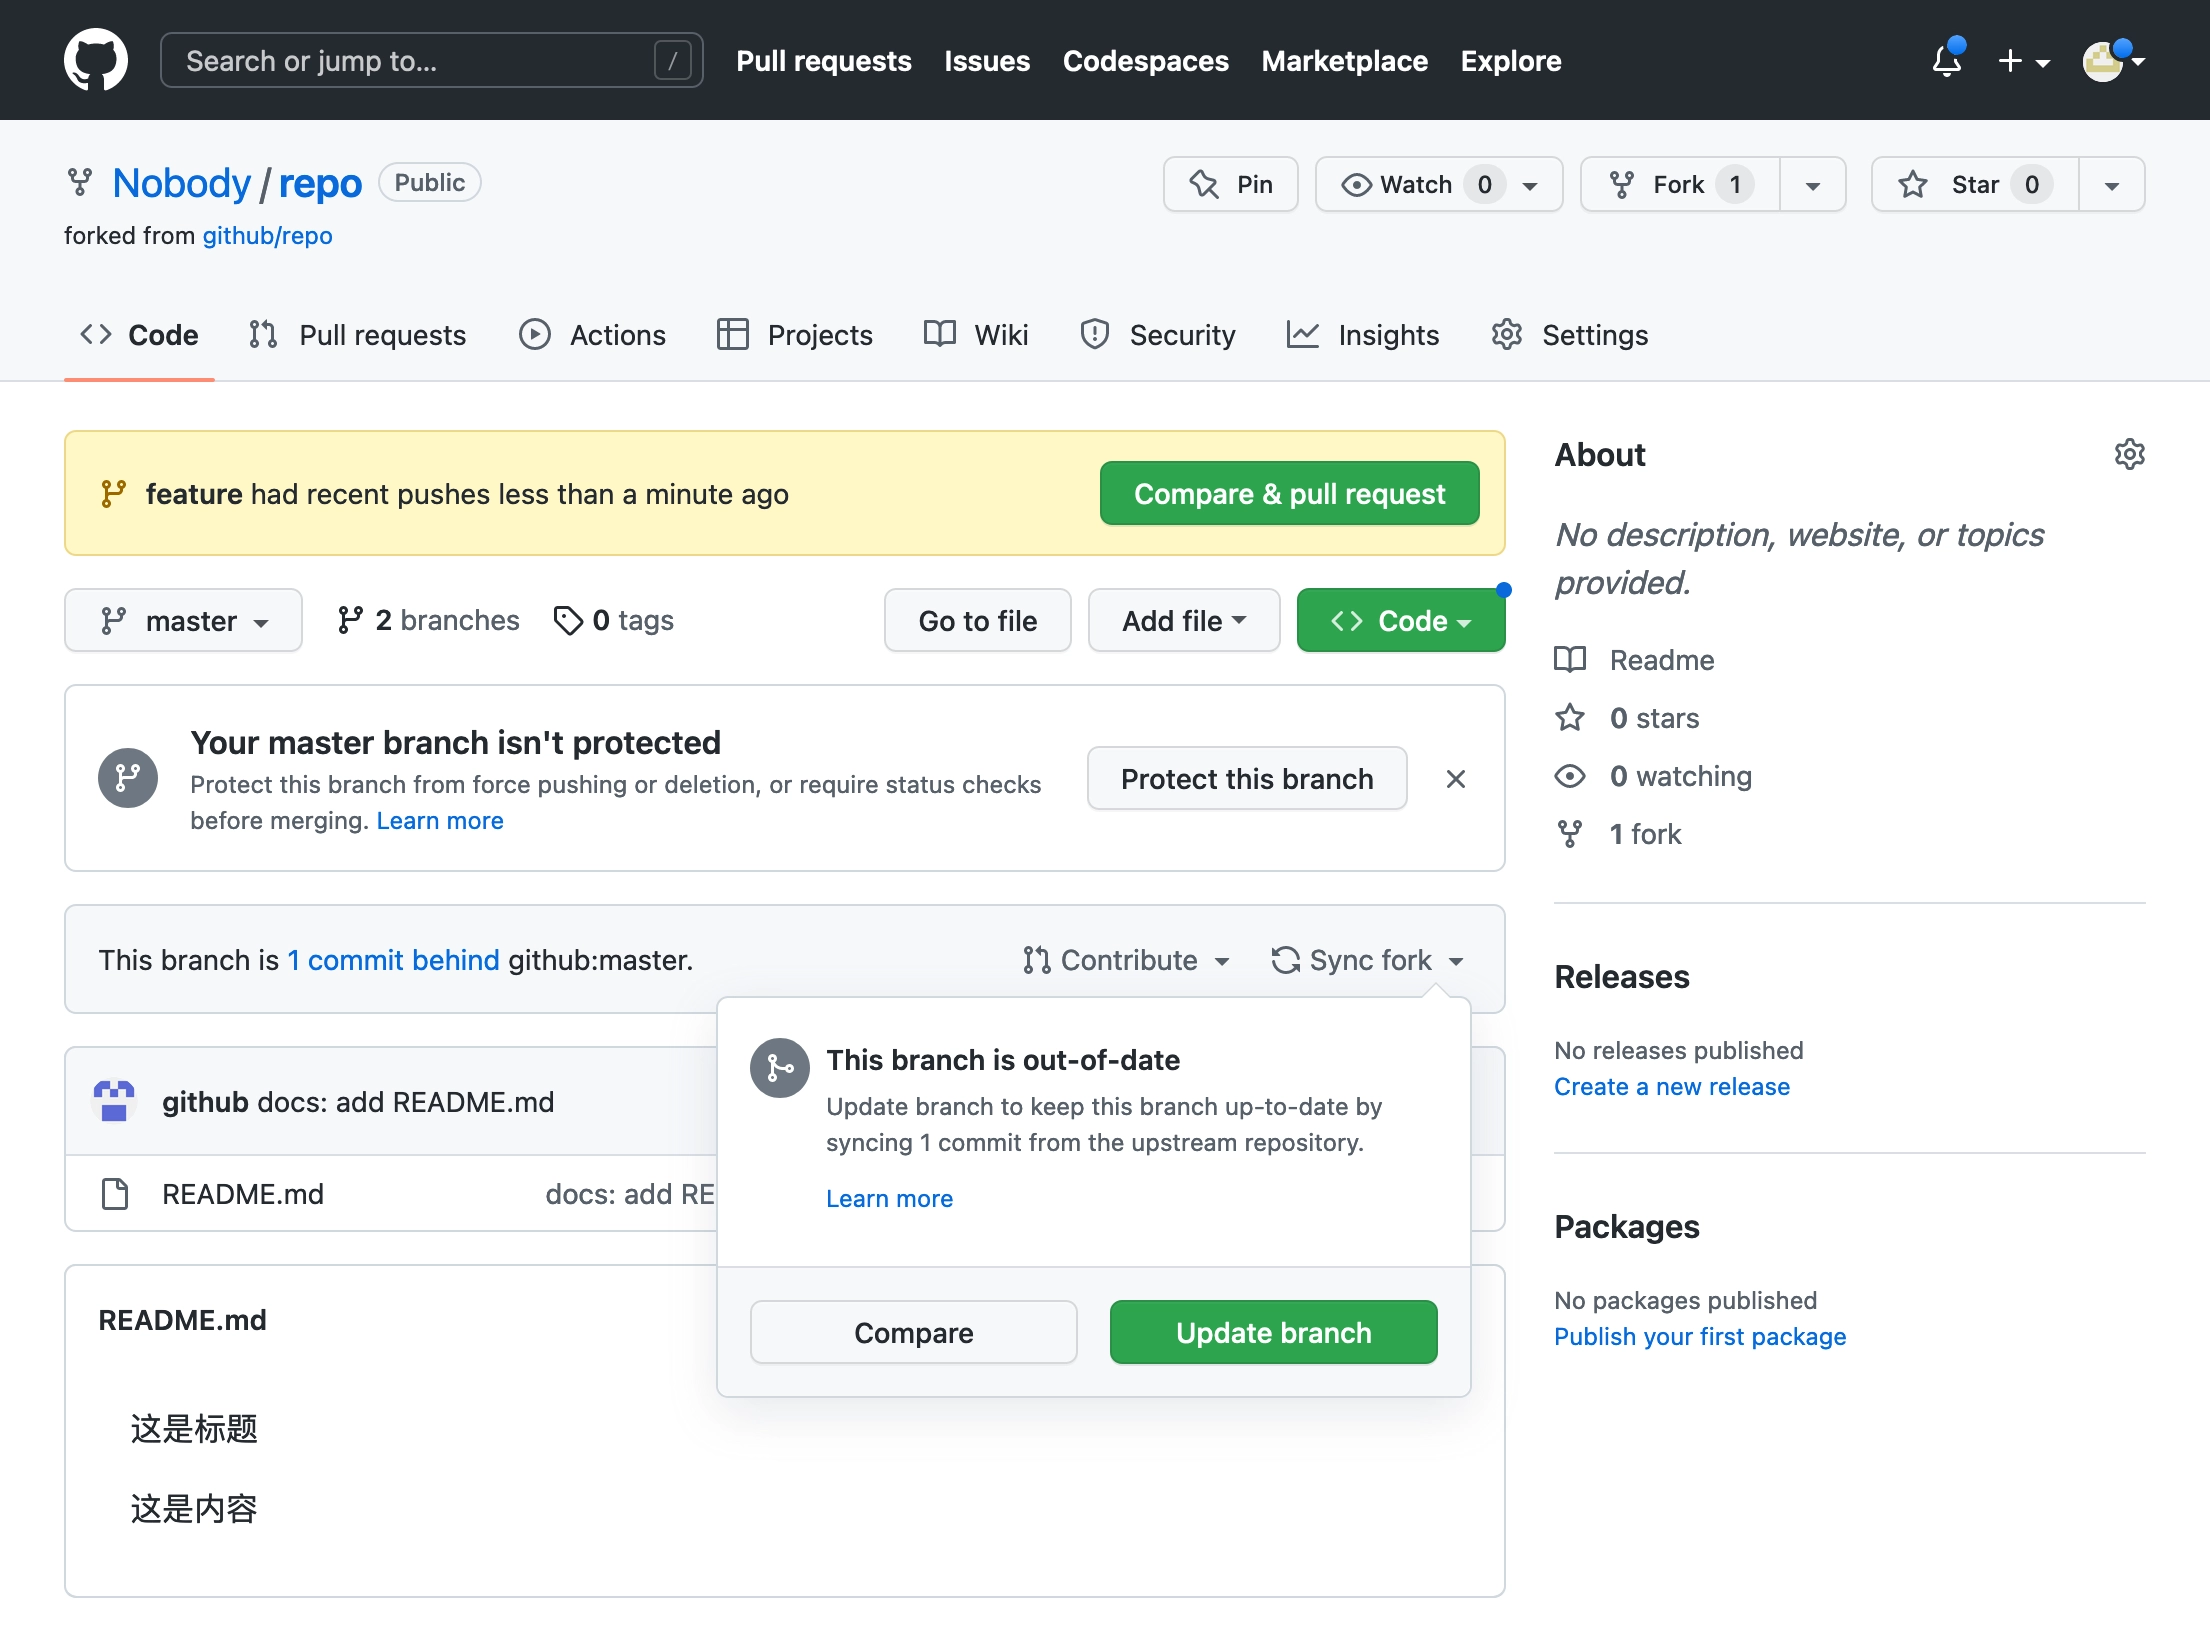Image resolution: width=2210 pixels, height=1652 pixels.
Task: Open the docs: add README.md commit message
Action: 406,1101
